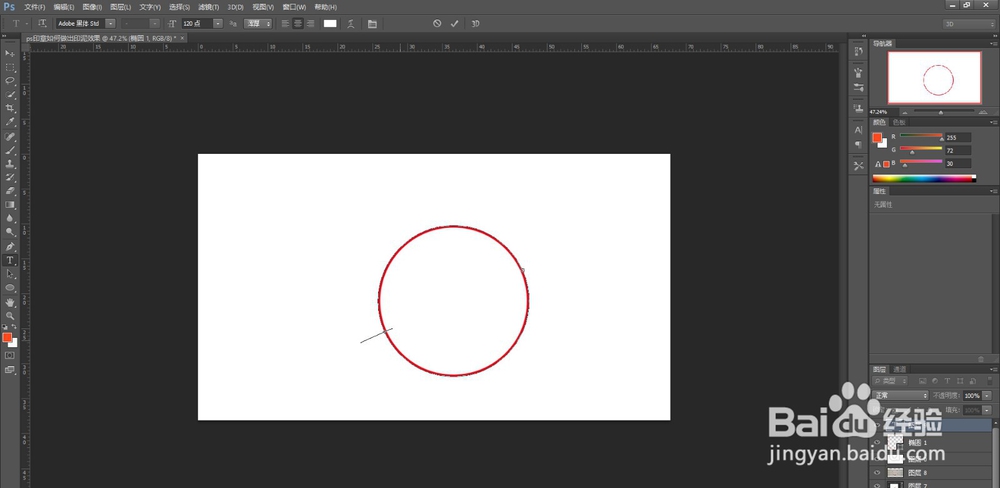1000x488 pixels.
Task: Select the Hand tool
Action: click(10, 302)
